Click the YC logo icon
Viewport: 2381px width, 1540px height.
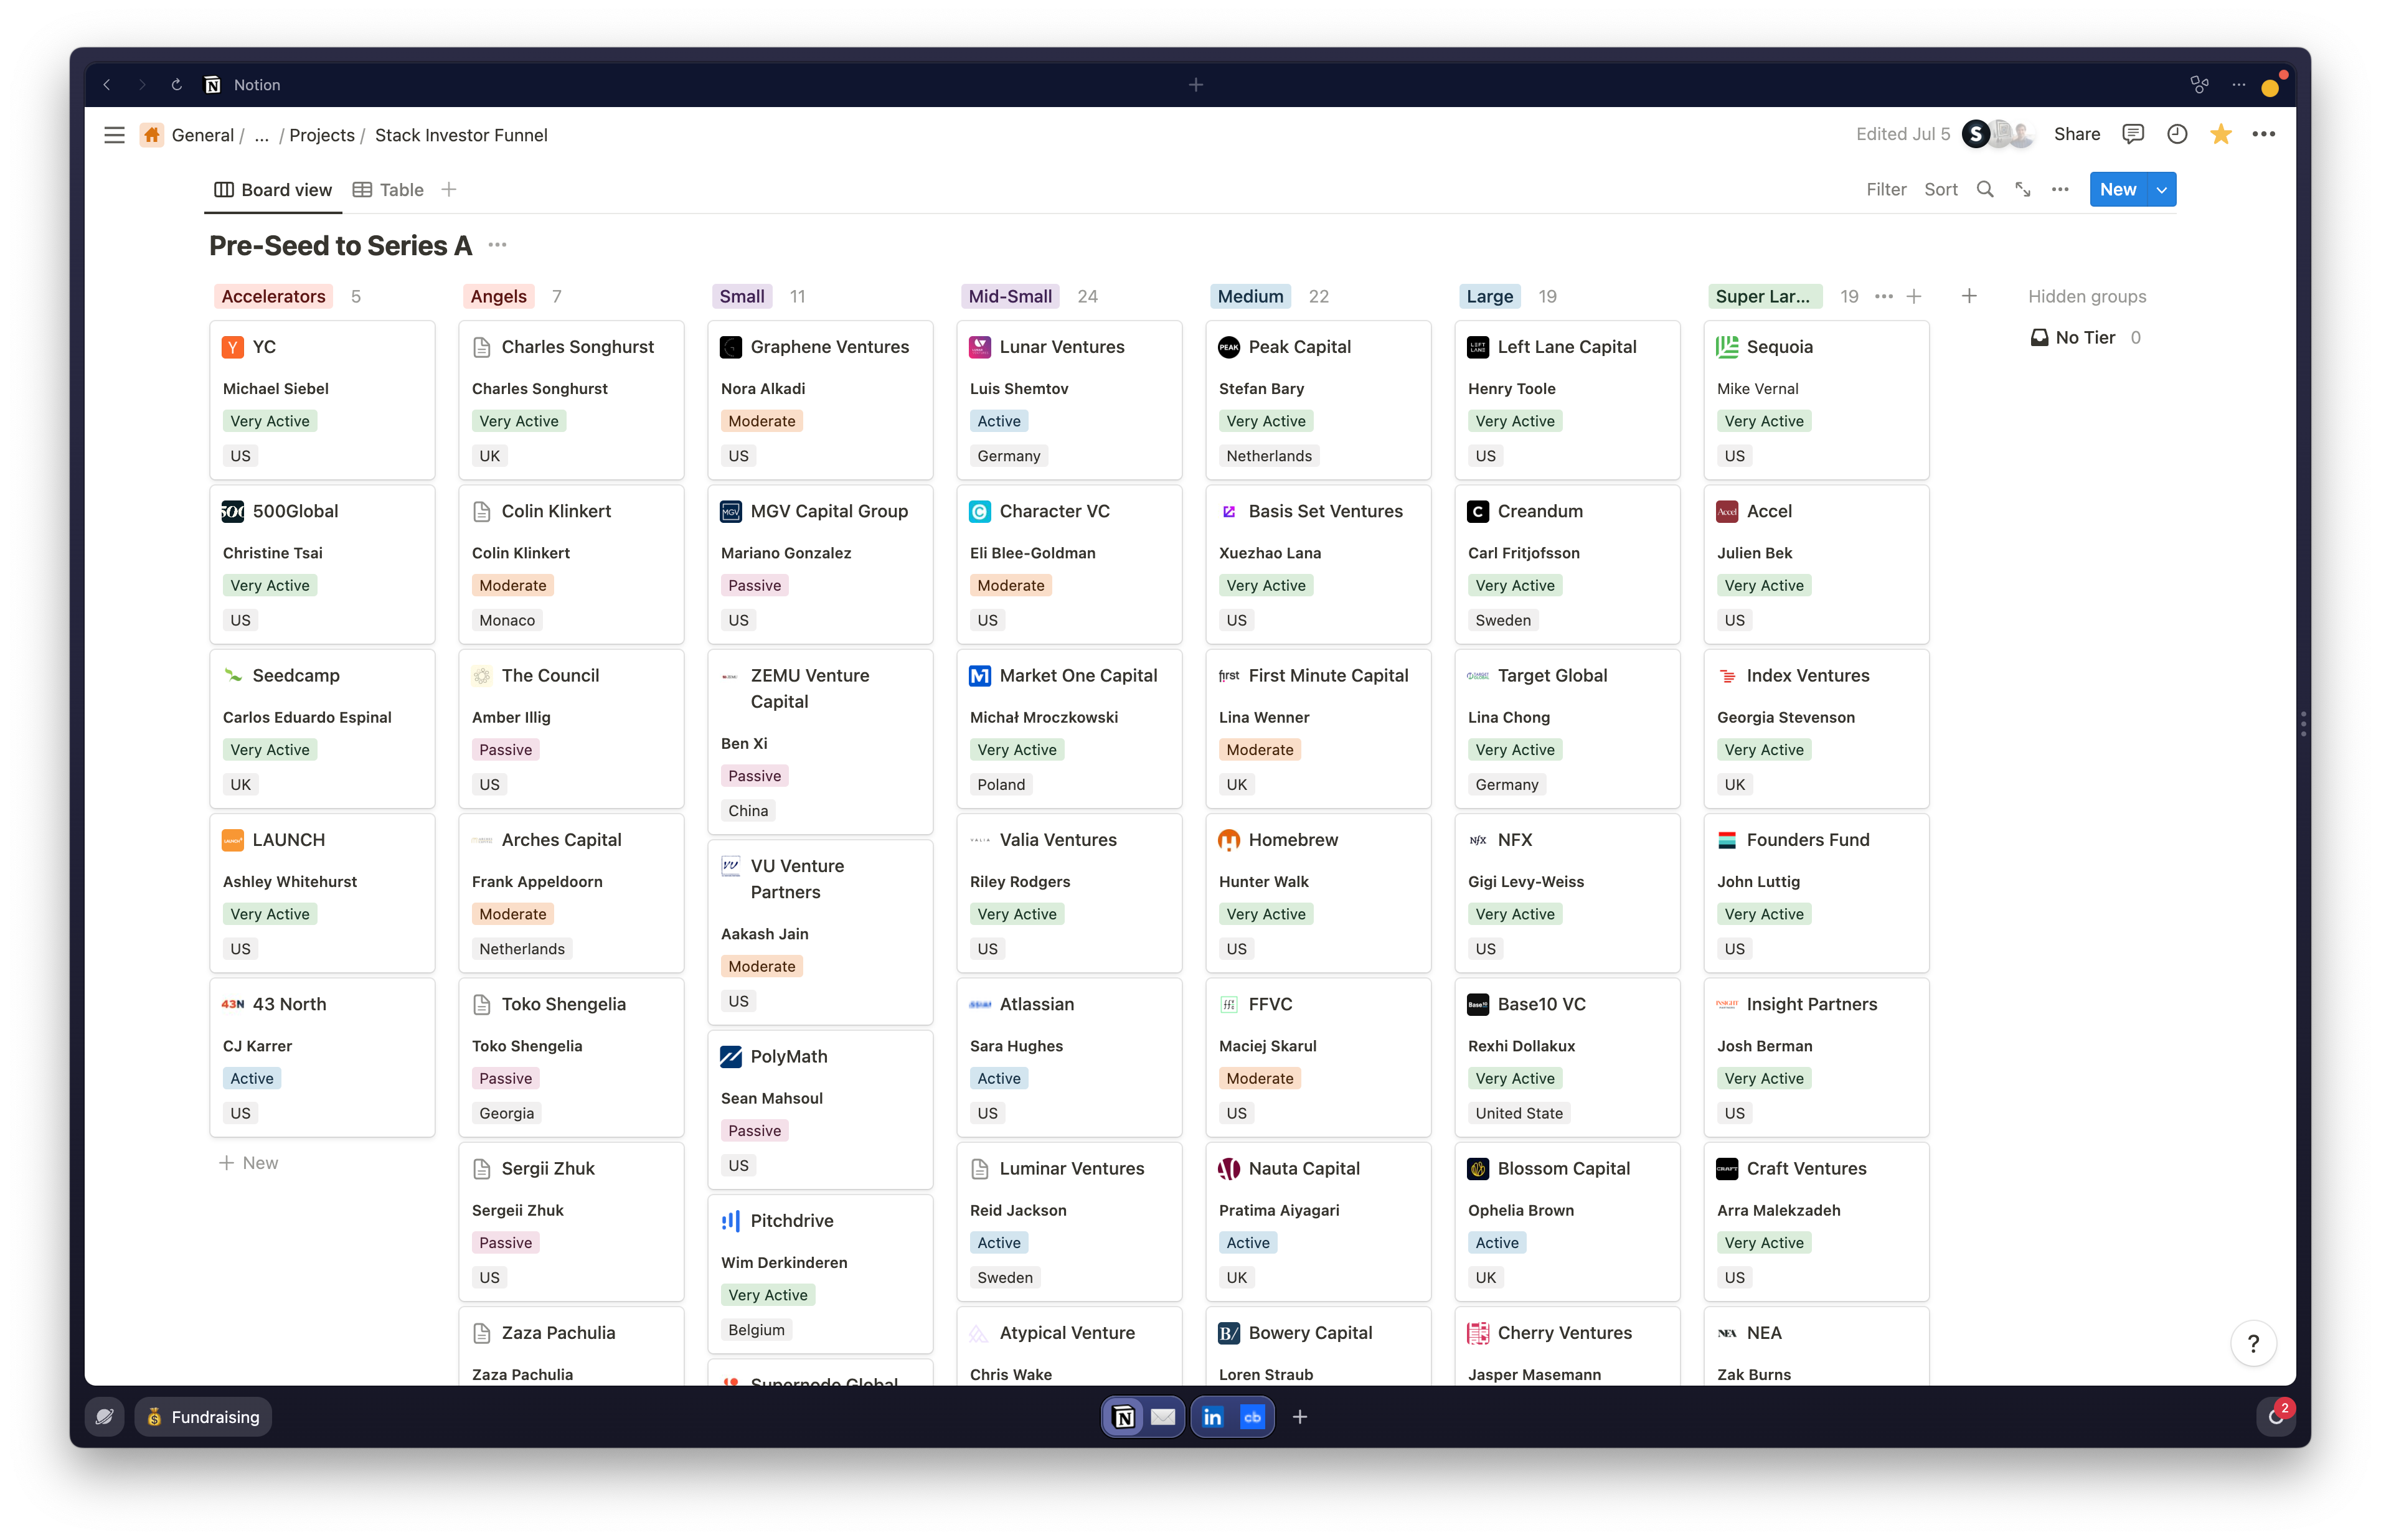coord(232,347)
